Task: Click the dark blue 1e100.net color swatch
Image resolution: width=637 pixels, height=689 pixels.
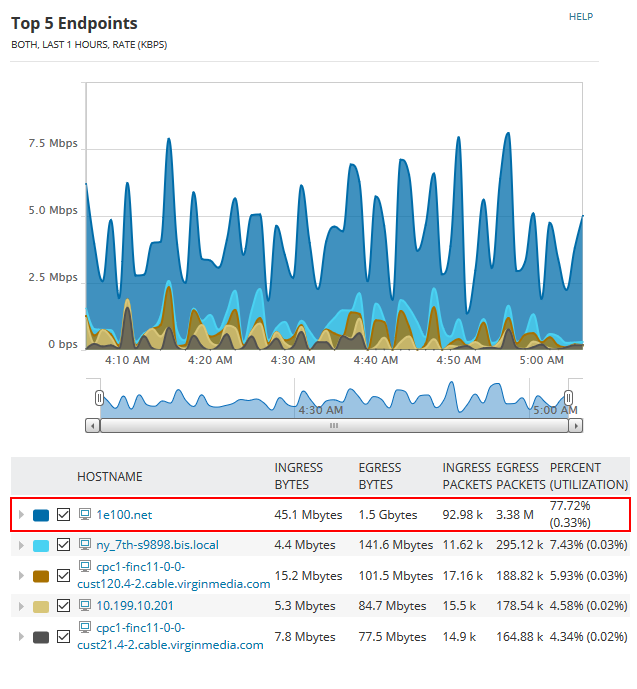Action: click(41, 515)
